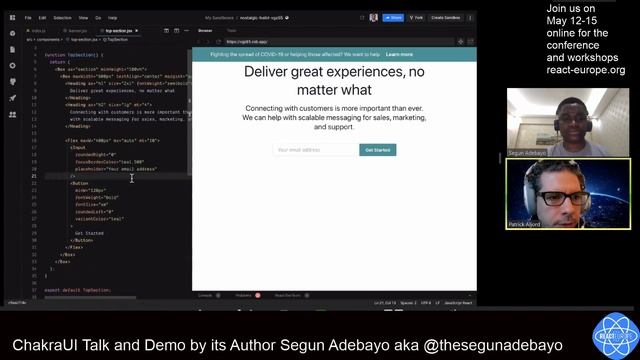Click the UTF-8 encoding status entry
The height and width of the screenshot is (360, 640).
coord(426,303)
